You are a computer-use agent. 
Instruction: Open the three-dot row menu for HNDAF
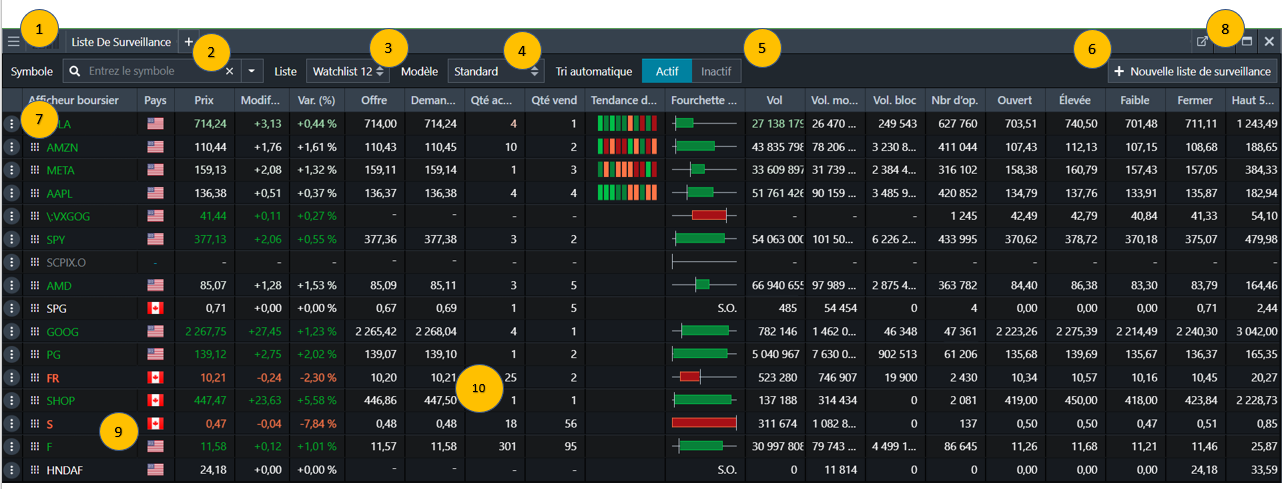pos(11,469)
